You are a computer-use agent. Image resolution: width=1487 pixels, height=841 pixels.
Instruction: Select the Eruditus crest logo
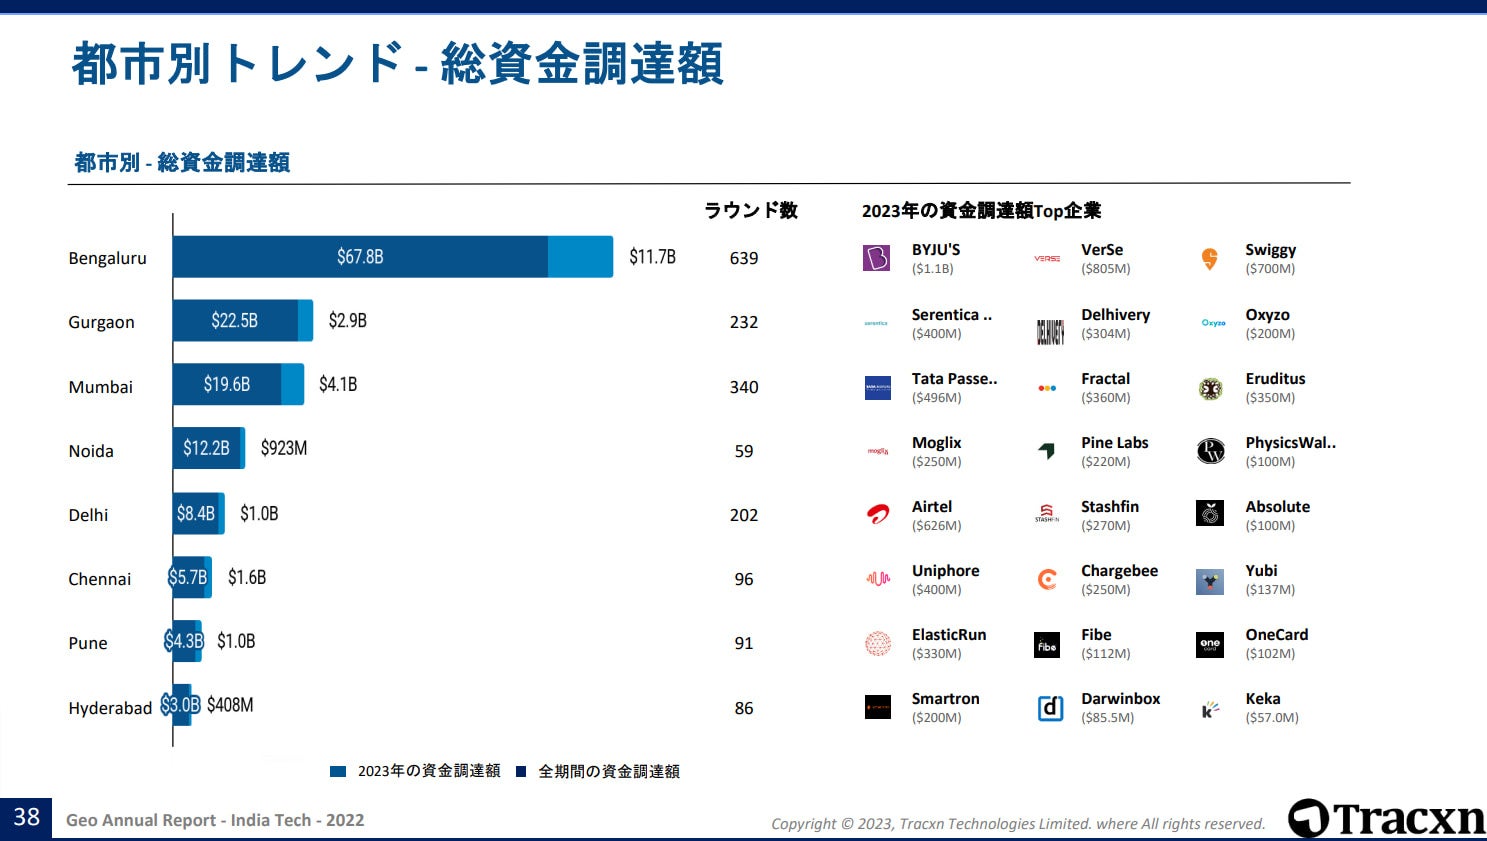(x=1210, y=389)
